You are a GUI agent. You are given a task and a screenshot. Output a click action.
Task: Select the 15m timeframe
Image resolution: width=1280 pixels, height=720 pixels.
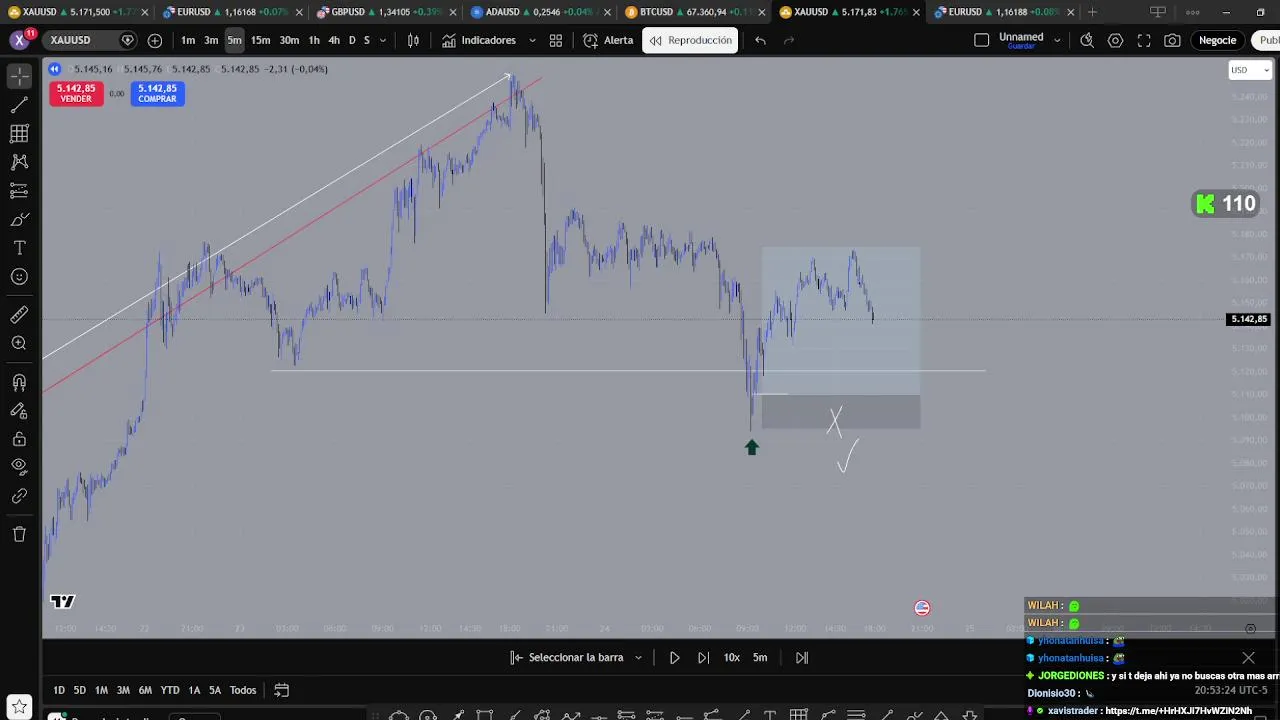coord(260,40)
